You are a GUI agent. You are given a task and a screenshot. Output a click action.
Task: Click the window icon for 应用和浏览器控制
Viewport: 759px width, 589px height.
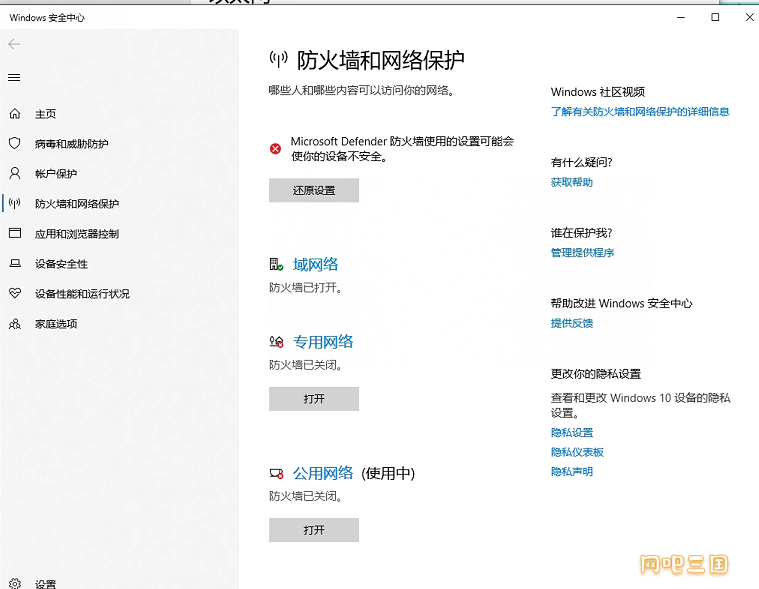pyautogui.click(x=15, y=233)
